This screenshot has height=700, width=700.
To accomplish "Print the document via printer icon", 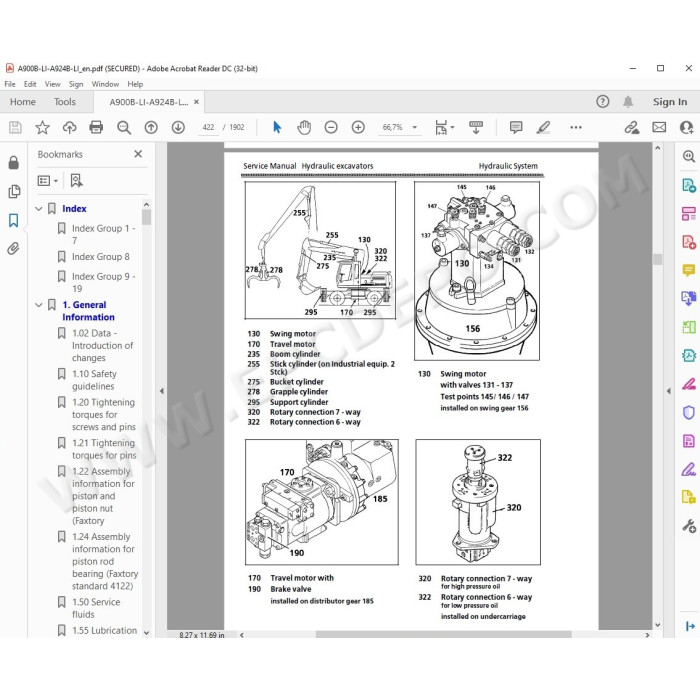I will pos(96,128).
